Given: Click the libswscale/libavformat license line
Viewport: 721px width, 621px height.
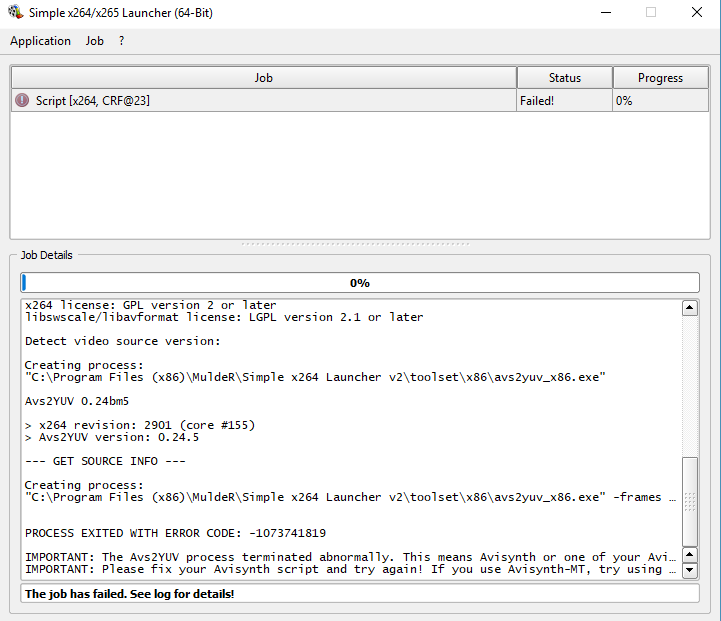Looking at the screenshot, I should point(224,317).
